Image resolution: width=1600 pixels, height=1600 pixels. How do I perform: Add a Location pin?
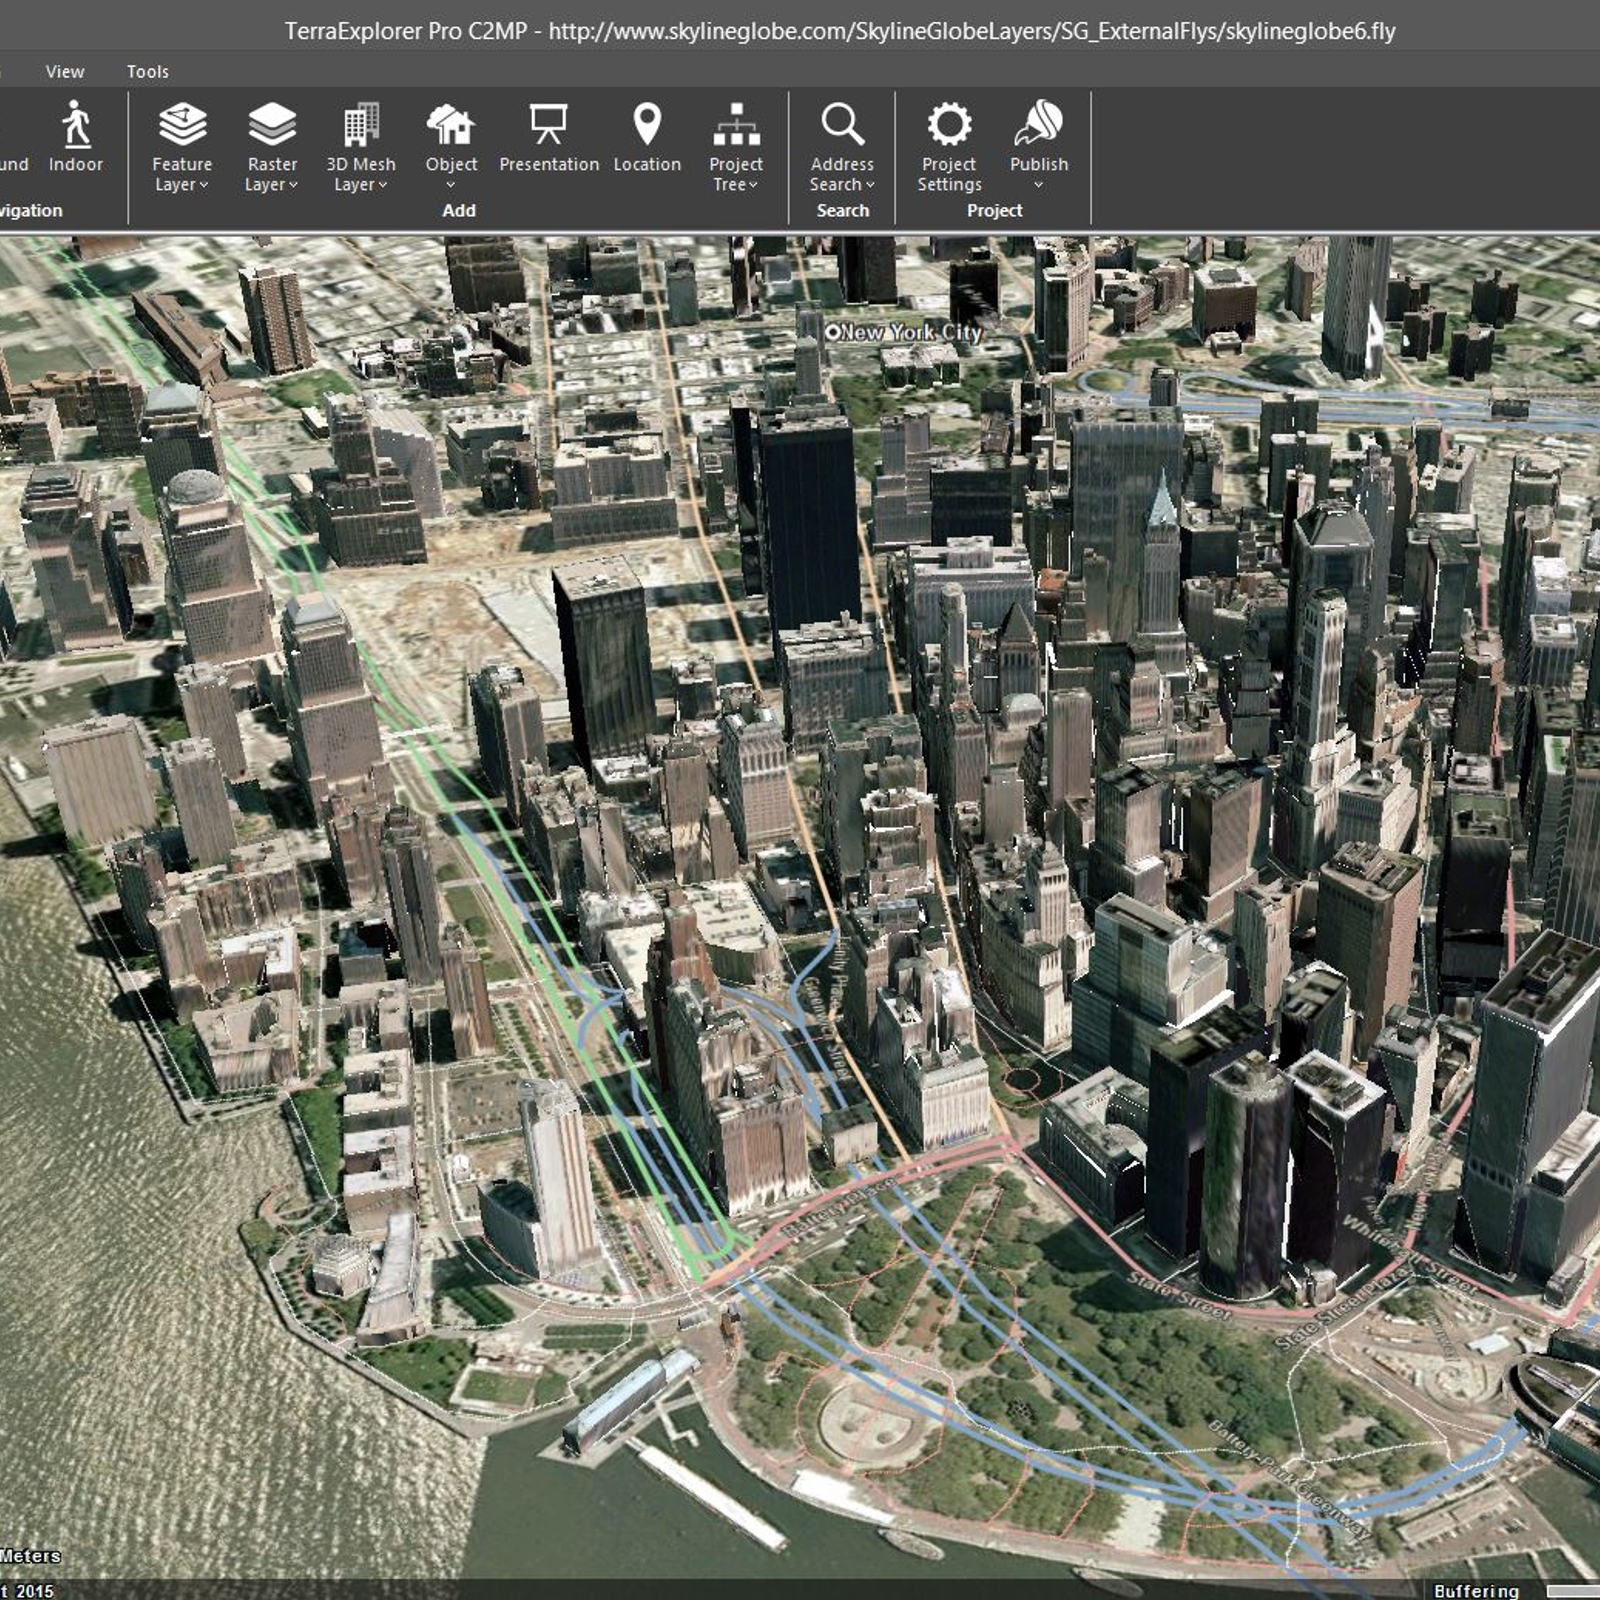(647, 137)
